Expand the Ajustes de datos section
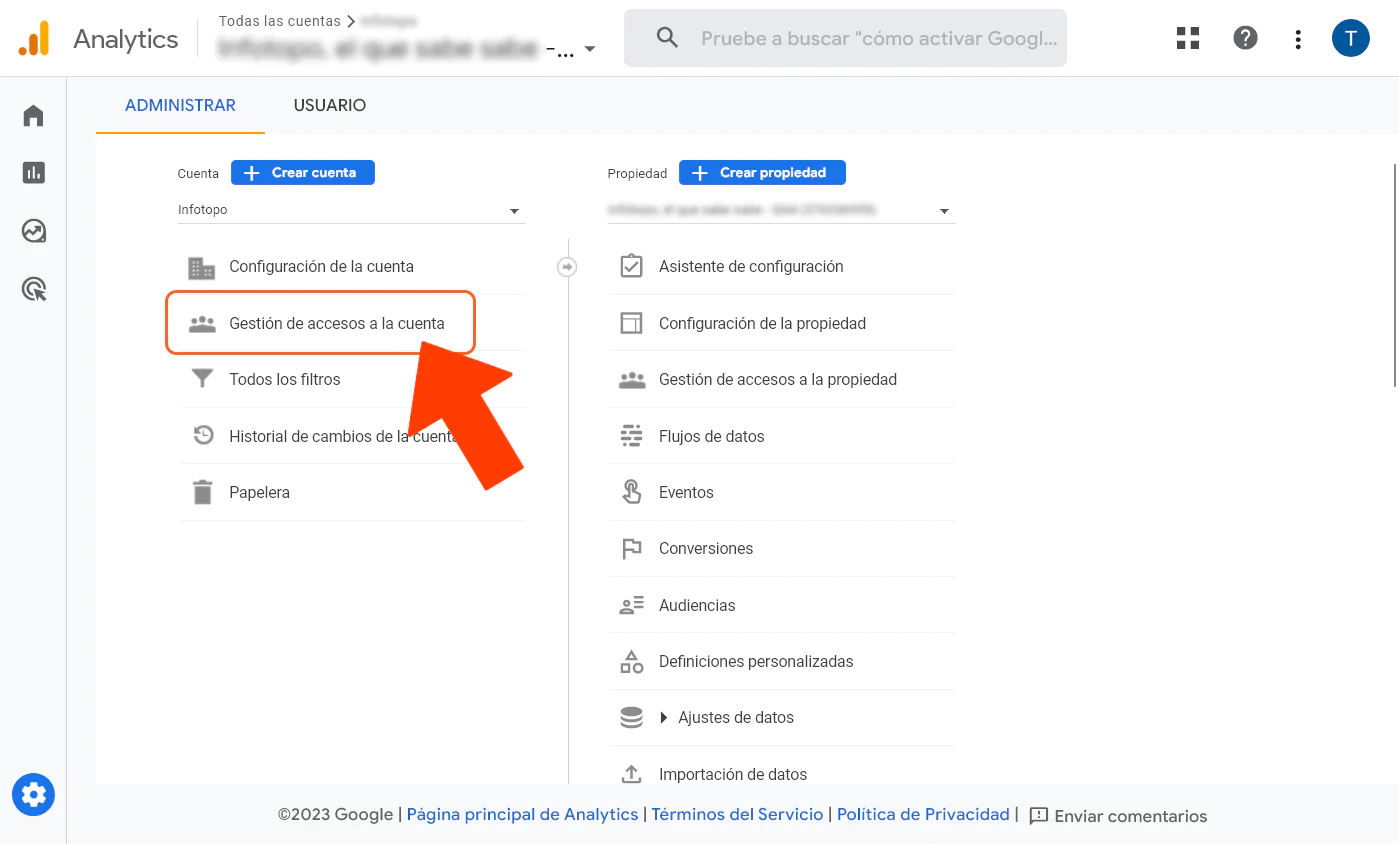The height and width of the screenshot is (844, 1399). pos(664,717)
